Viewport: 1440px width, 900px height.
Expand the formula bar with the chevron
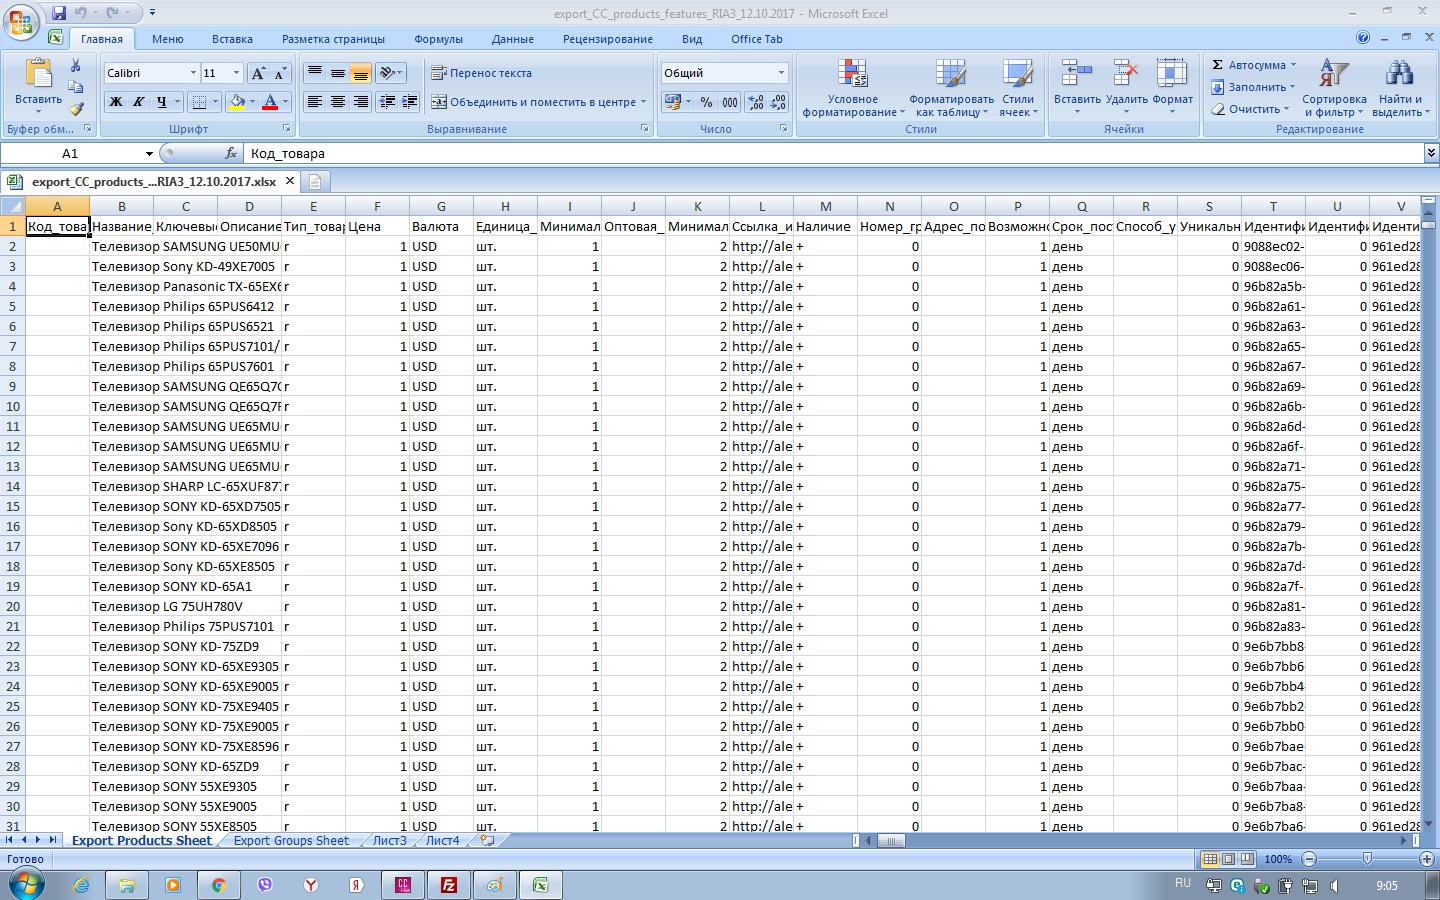pos(1431,153)
